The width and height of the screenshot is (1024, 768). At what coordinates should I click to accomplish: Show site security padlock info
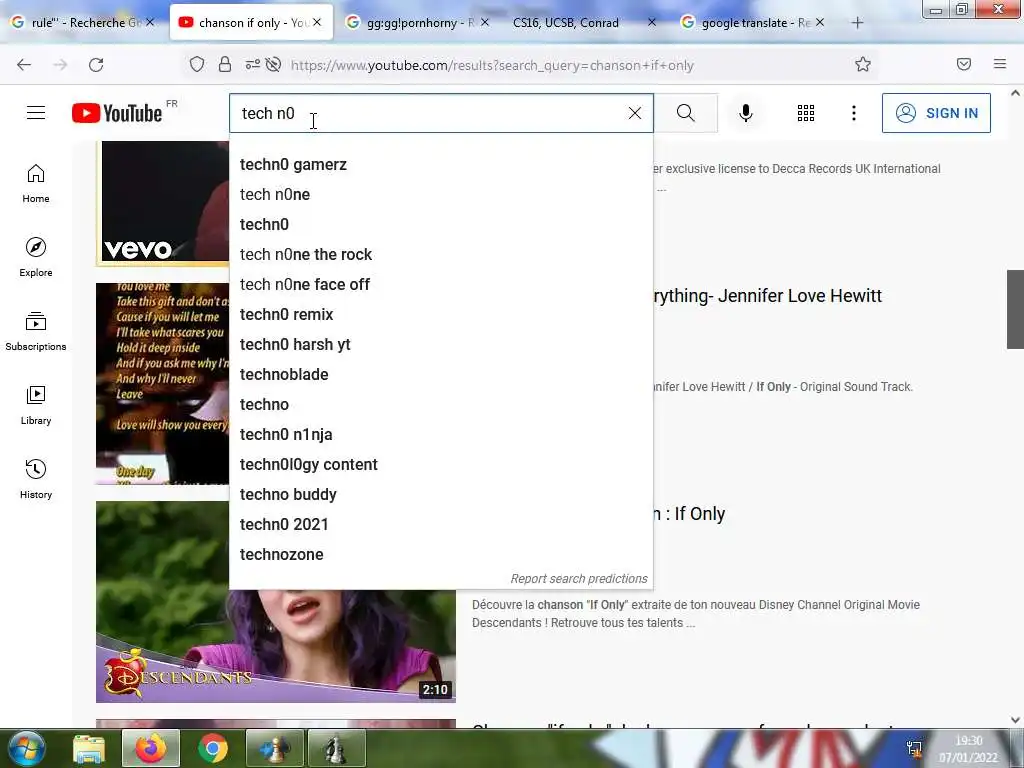(225, 64)
